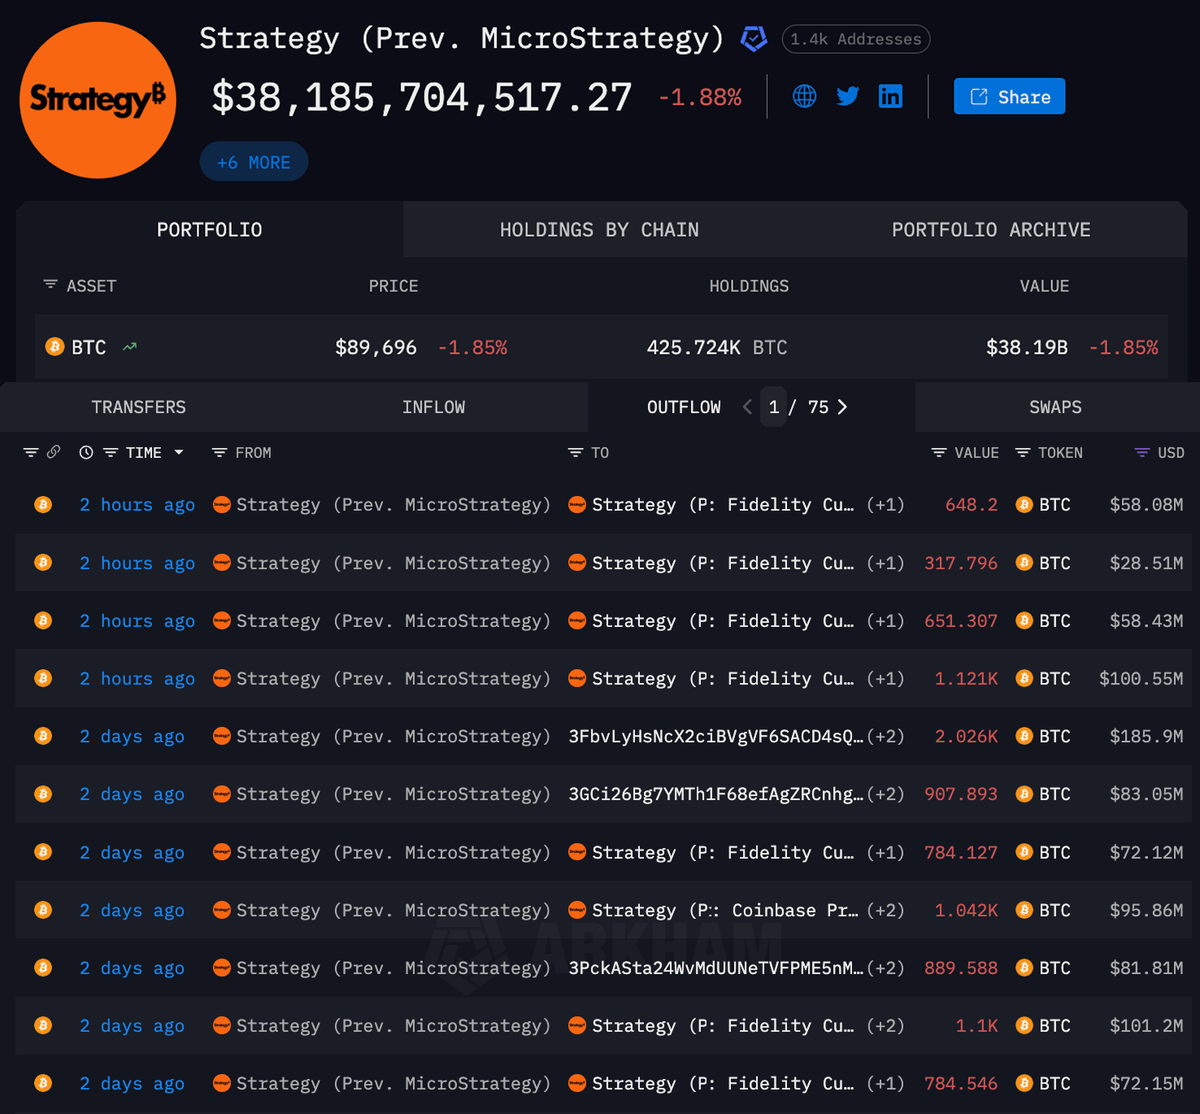This screenshot has height=1114, width=1200.
Task: Go to previous outflow page arrow
Action: point(747,407)
